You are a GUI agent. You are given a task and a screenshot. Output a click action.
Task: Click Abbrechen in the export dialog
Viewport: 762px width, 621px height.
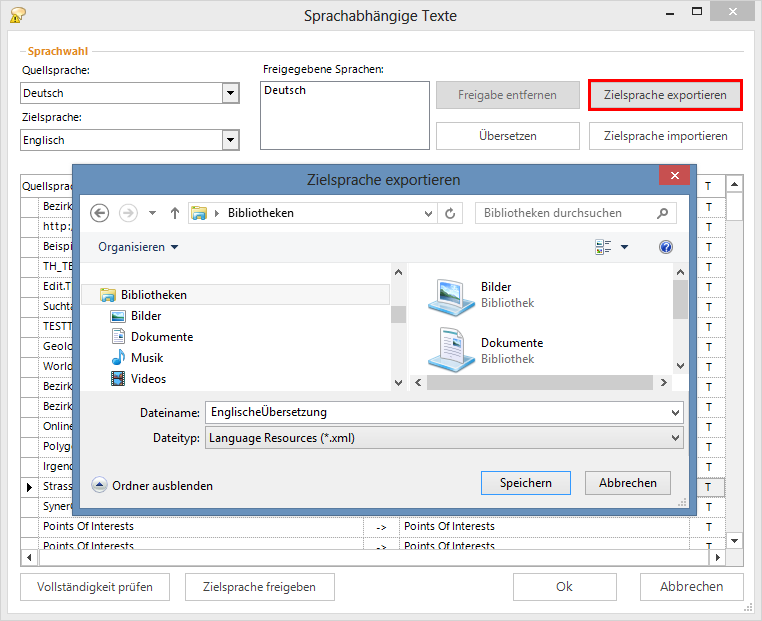click(x=627, y=483)
